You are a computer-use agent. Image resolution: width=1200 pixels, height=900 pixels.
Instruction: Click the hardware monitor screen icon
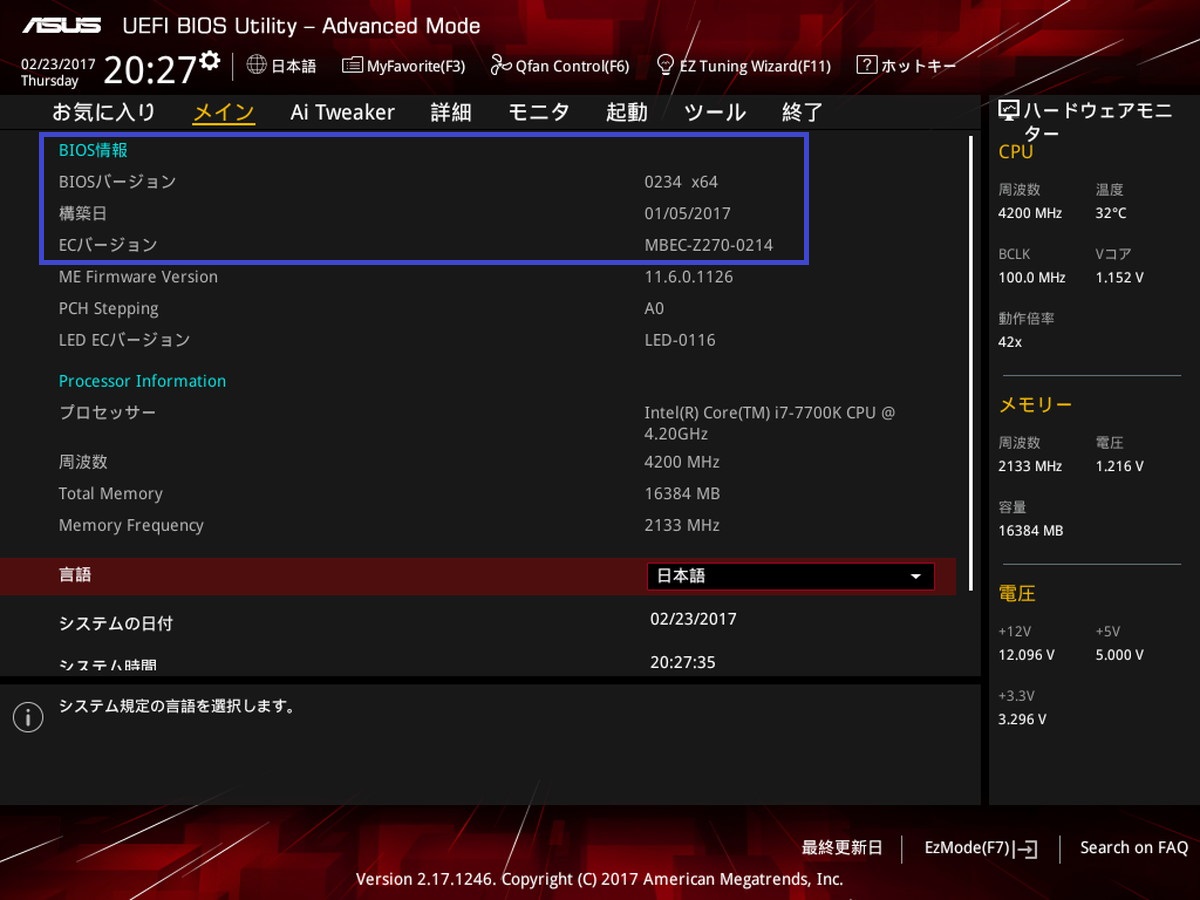click(1009, 111)
